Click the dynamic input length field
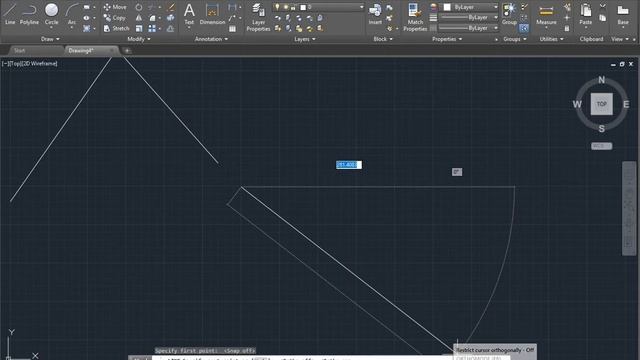Image resolution: width=640 pixels, height=360 pixels. 349,165
